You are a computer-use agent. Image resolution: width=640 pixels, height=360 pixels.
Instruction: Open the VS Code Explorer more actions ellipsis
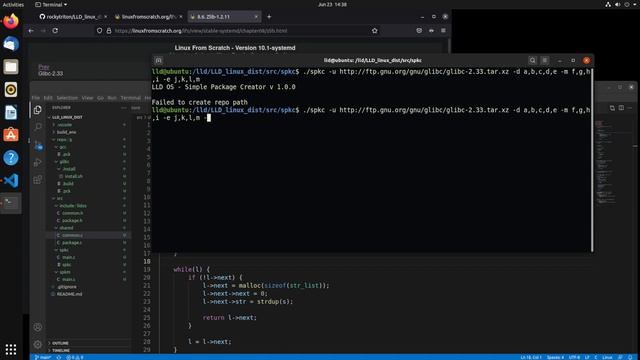[x=124, y=108]
